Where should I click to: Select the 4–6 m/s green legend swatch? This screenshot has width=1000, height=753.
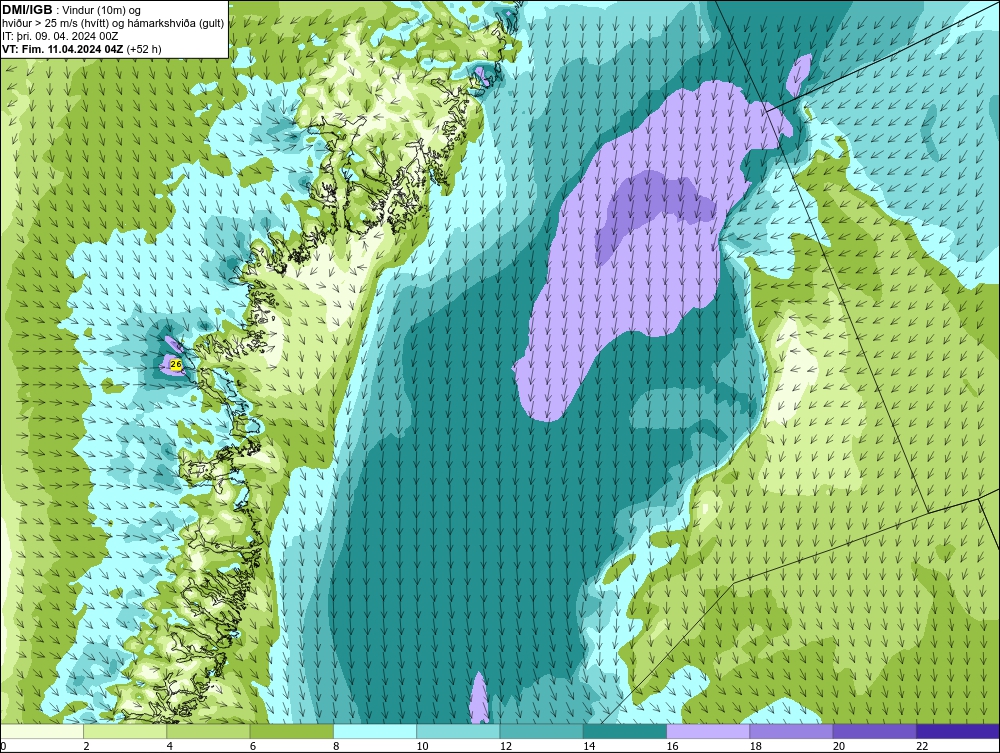coord(209,731)
